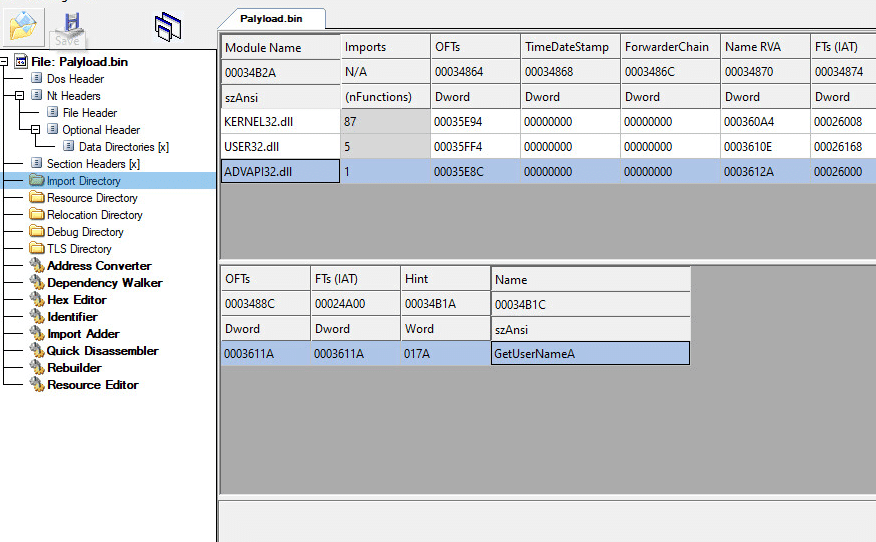This screenshot has width=876, height=542.
Task: Open the TLS Directory folder item
Action: [x=79, y=249]
